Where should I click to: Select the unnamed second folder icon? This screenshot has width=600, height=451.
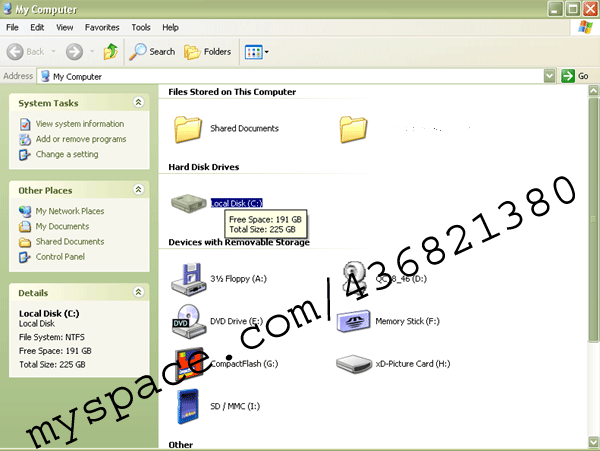(353, 129)
